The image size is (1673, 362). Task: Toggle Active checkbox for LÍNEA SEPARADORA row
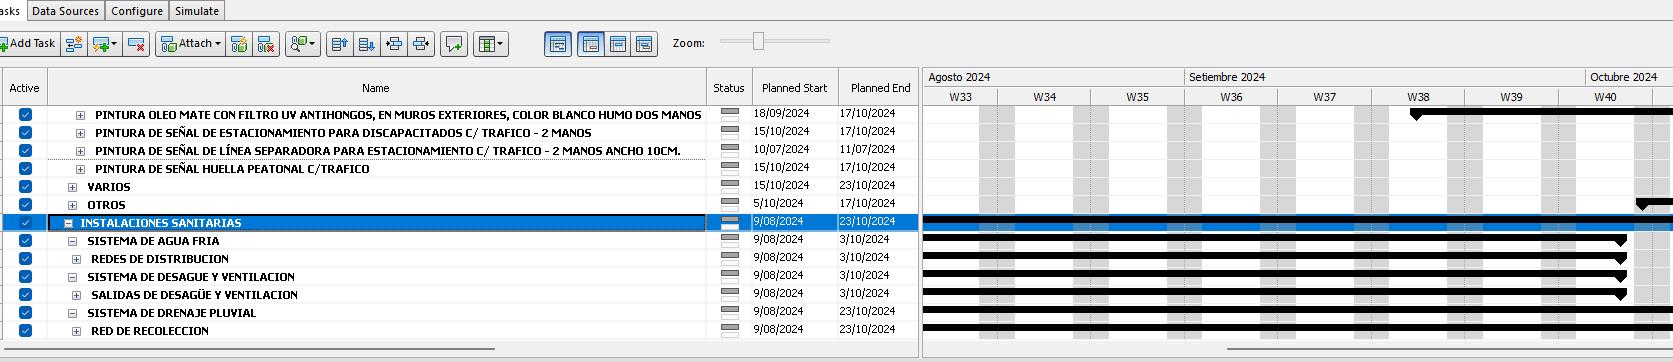[x=25, y=151]
